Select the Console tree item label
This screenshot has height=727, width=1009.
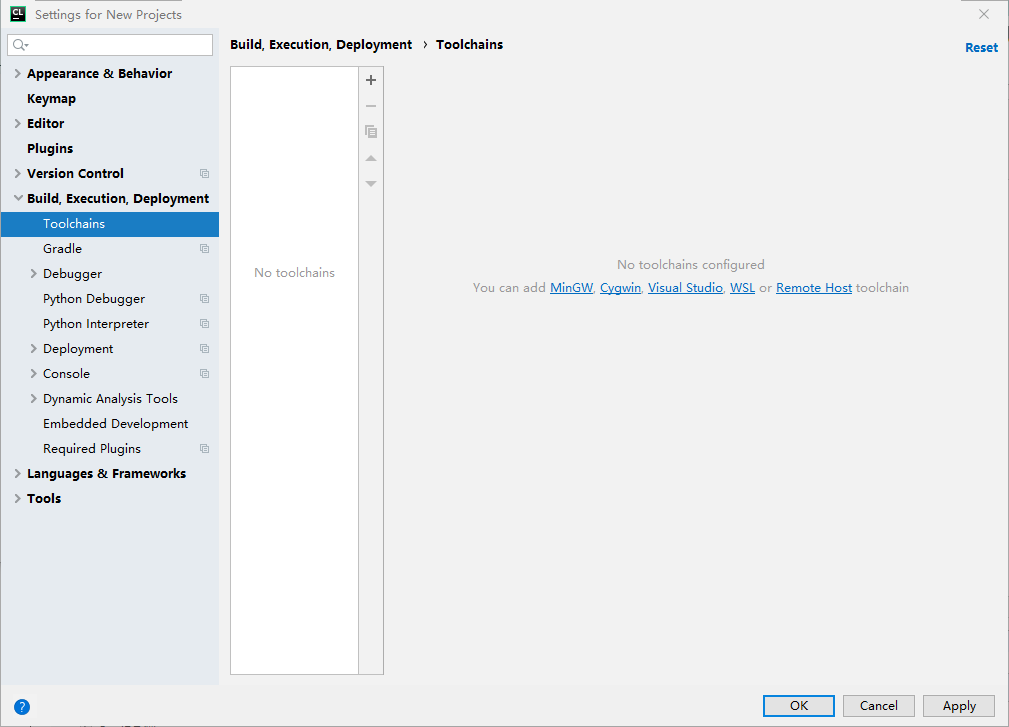pyautogui.click(x=66, y=374)
